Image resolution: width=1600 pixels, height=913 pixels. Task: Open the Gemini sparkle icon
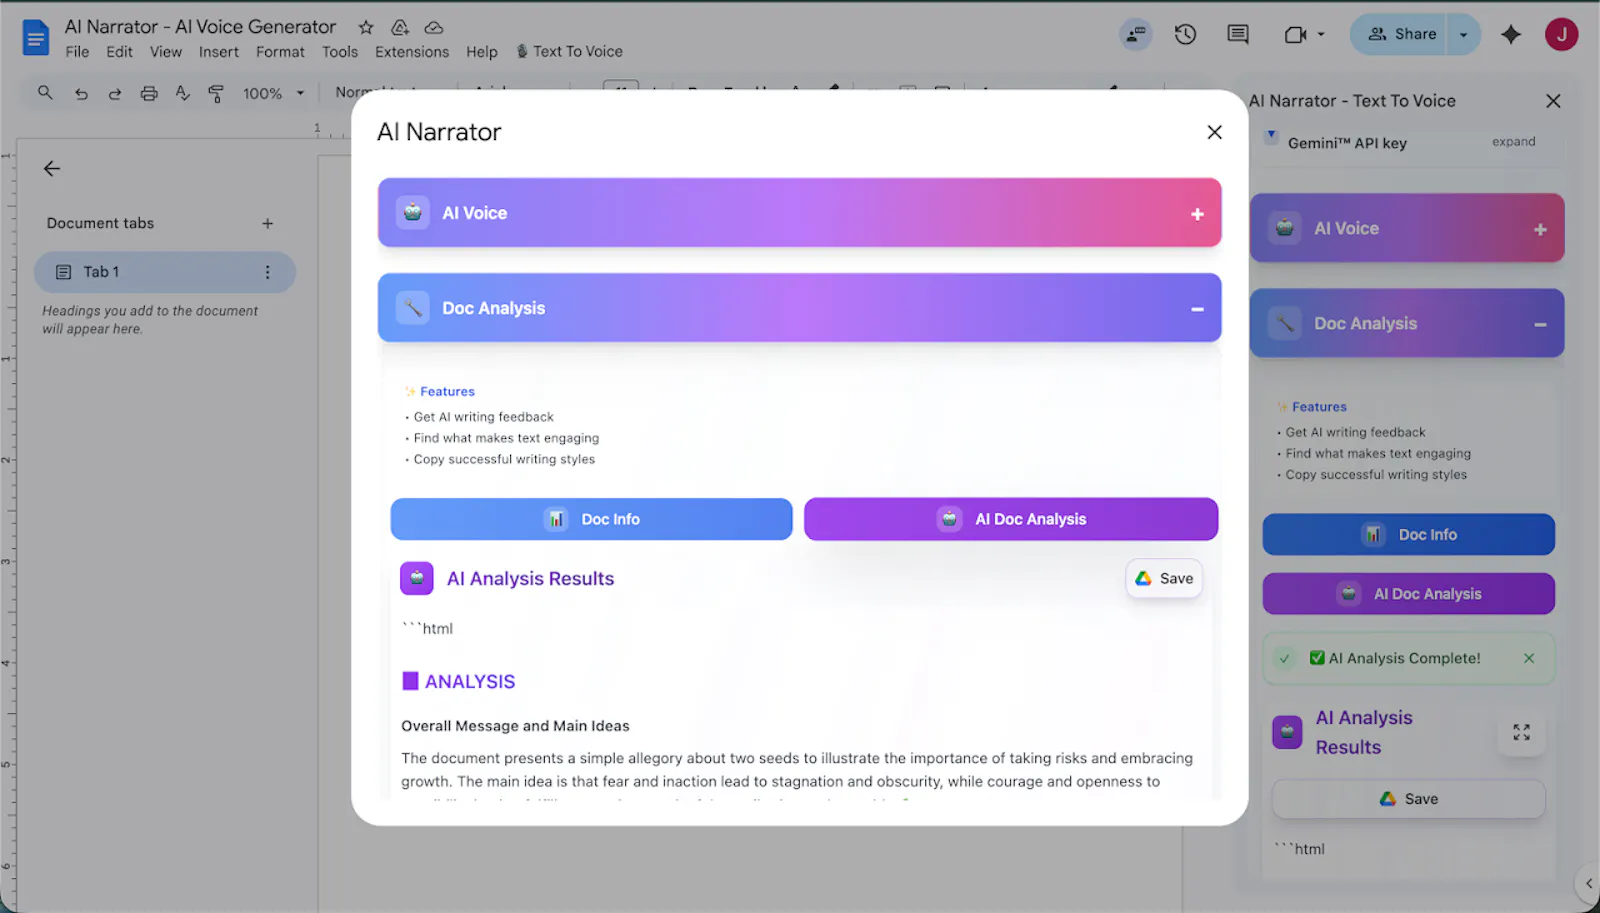pos(1511,34)
